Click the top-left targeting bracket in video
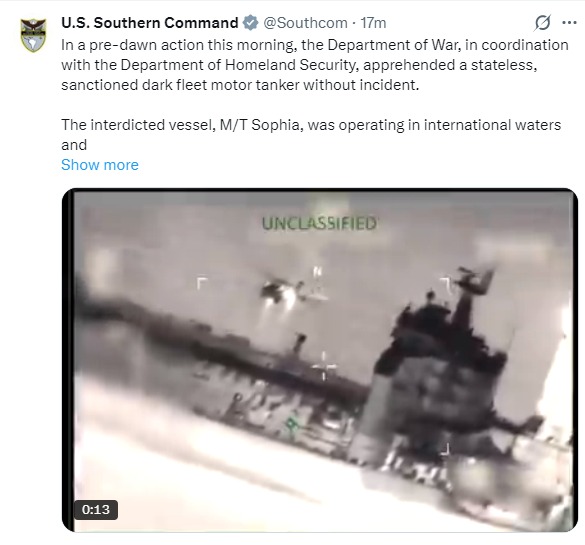 click(201, 283)
